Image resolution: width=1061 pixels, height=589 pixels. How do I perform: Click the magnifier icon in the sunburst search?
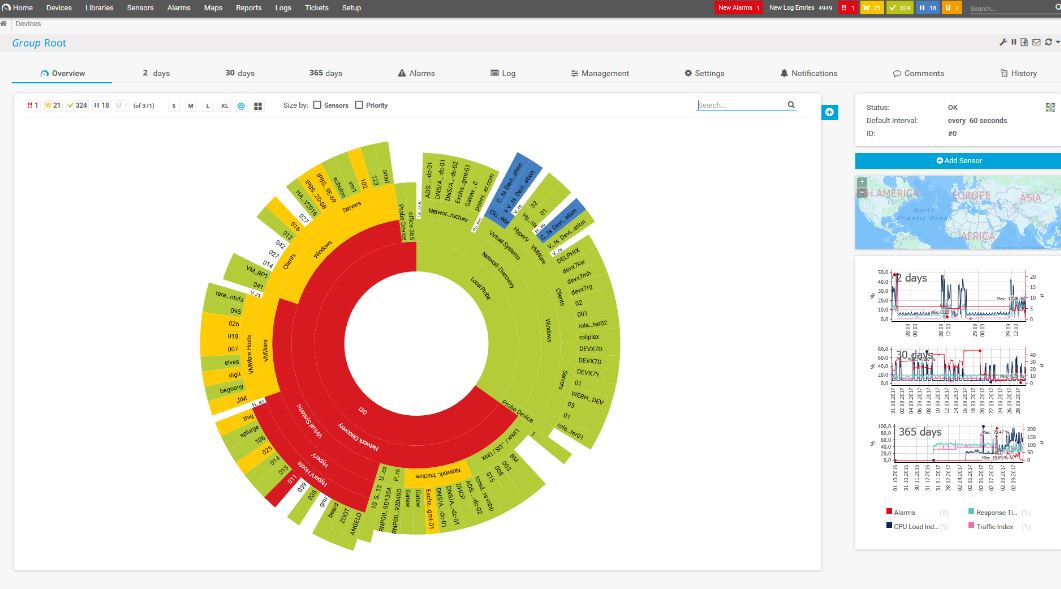tap(791, 105)
